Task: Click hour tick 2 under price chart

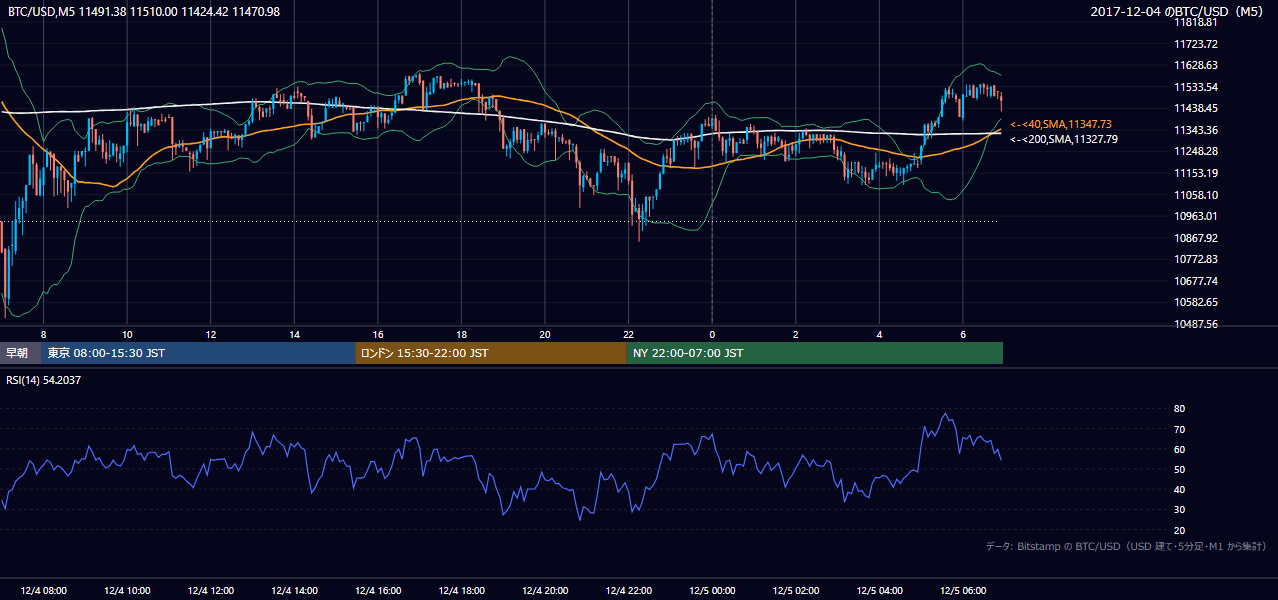Action: pos(795,334)
